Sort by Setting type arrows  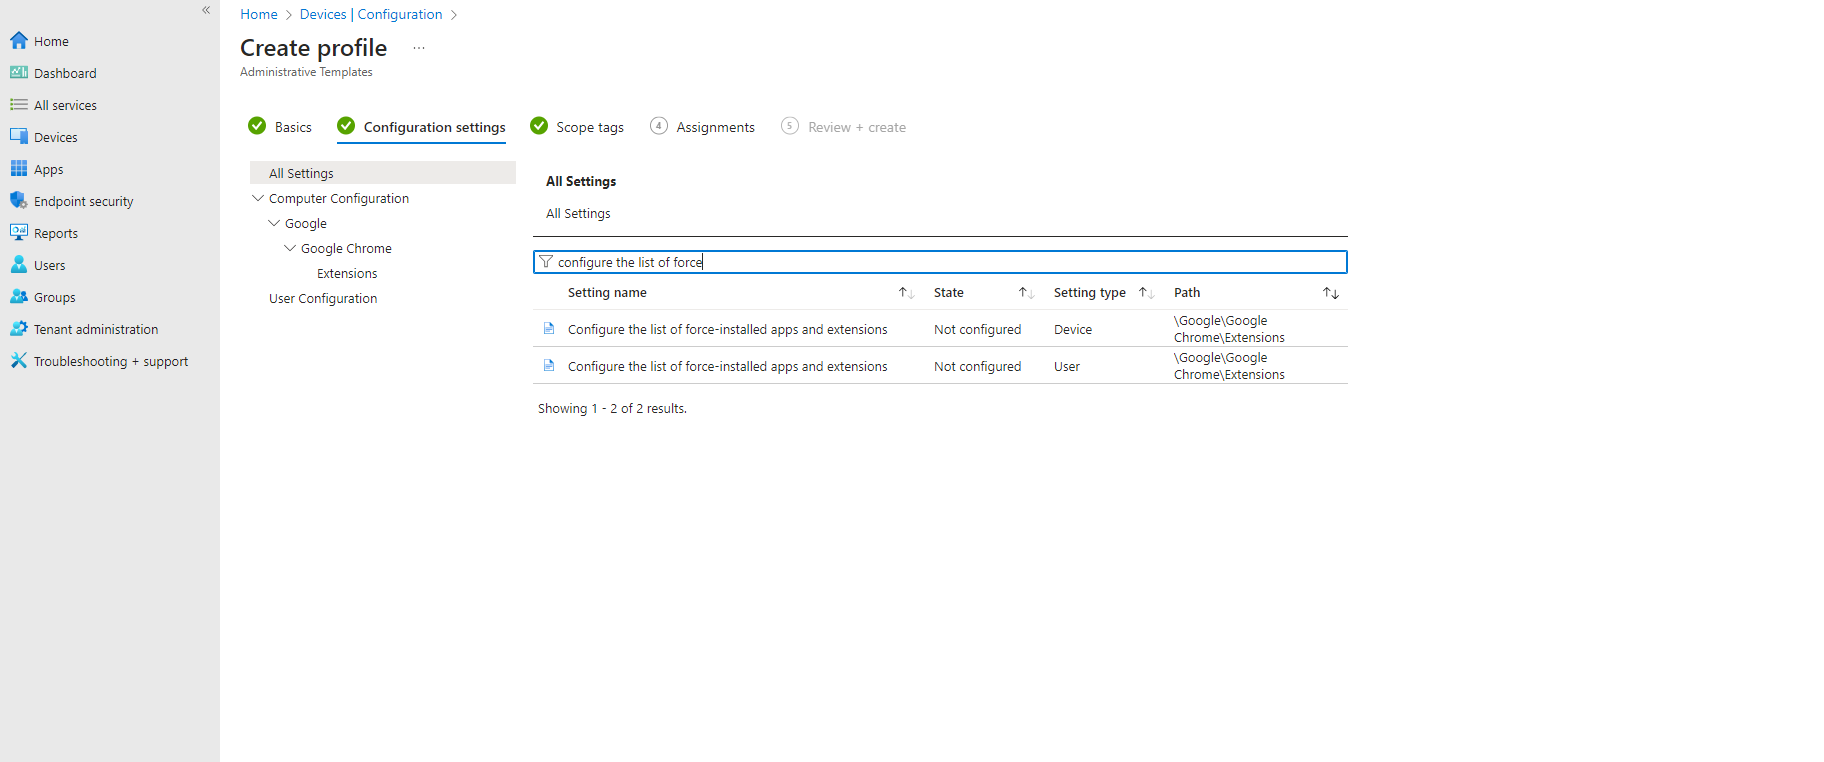point(1146,293)
